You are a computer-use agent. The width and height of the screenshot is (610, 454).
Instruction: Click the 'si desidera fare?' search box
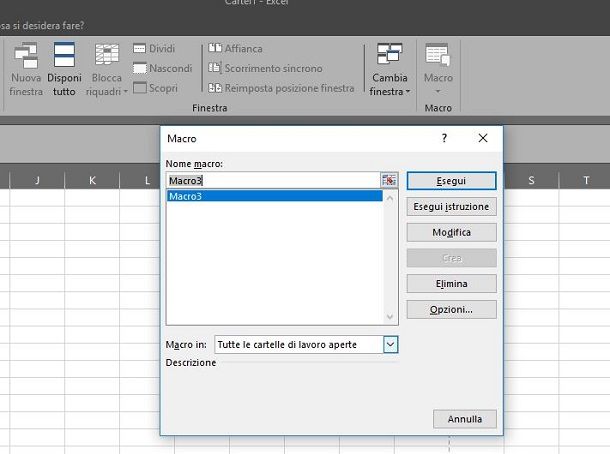(x=42, y=26)
